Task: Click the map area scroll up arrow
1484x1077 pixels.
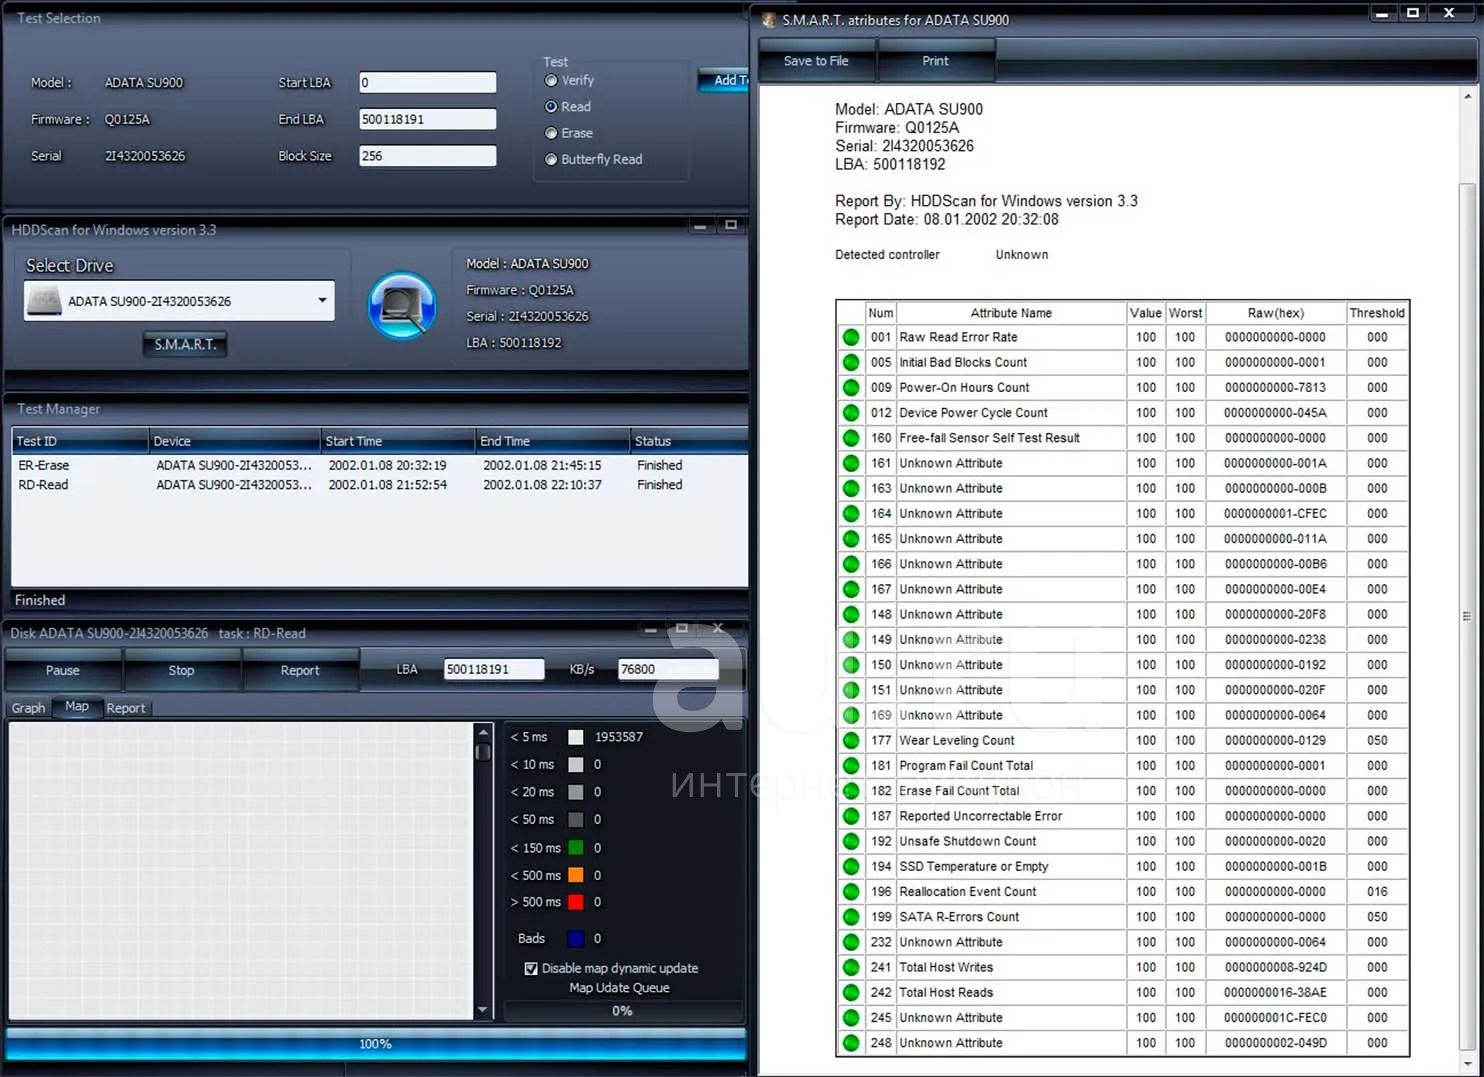Action: tap(483, 732)
